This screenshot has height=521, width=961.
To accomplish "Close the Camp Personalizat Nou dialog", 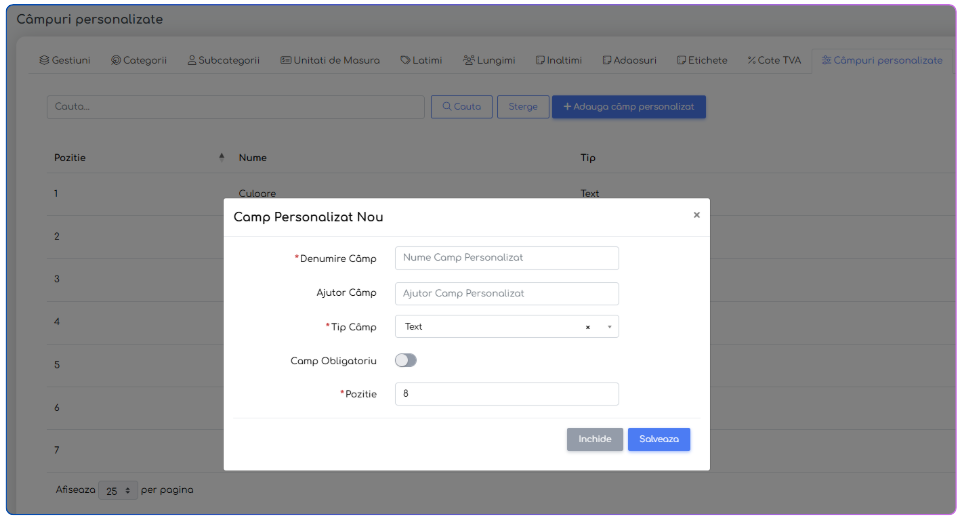I will tap(697, 215).
